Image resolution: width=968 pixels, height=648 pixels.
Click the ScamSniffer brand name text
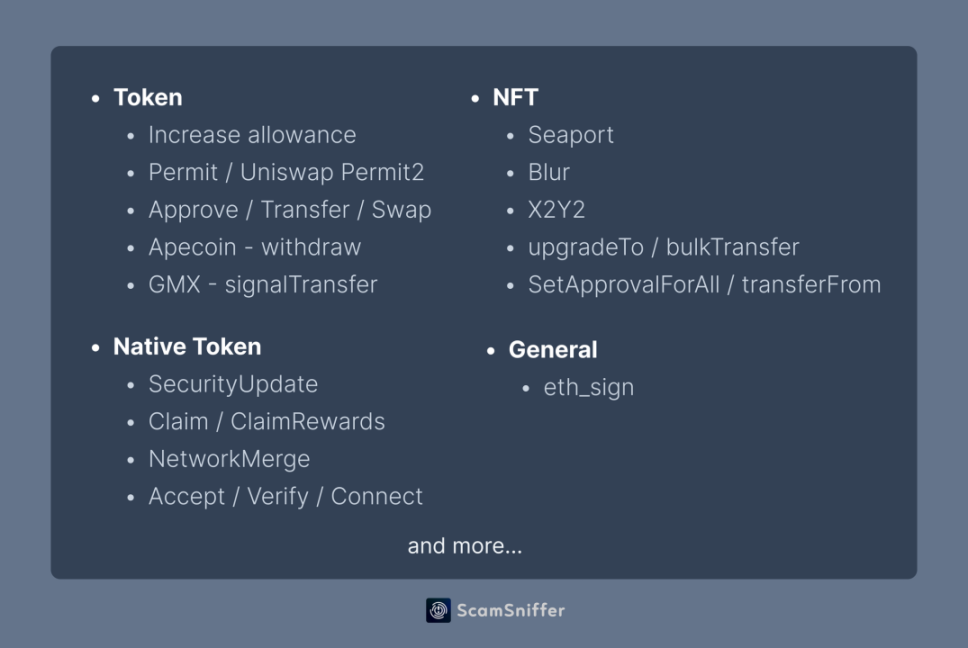[510, 610]
